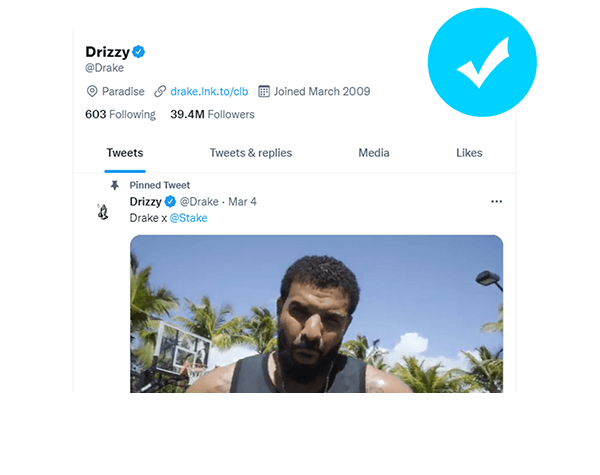
Task: Go to the Likes tab
Action: click(469, 153)
